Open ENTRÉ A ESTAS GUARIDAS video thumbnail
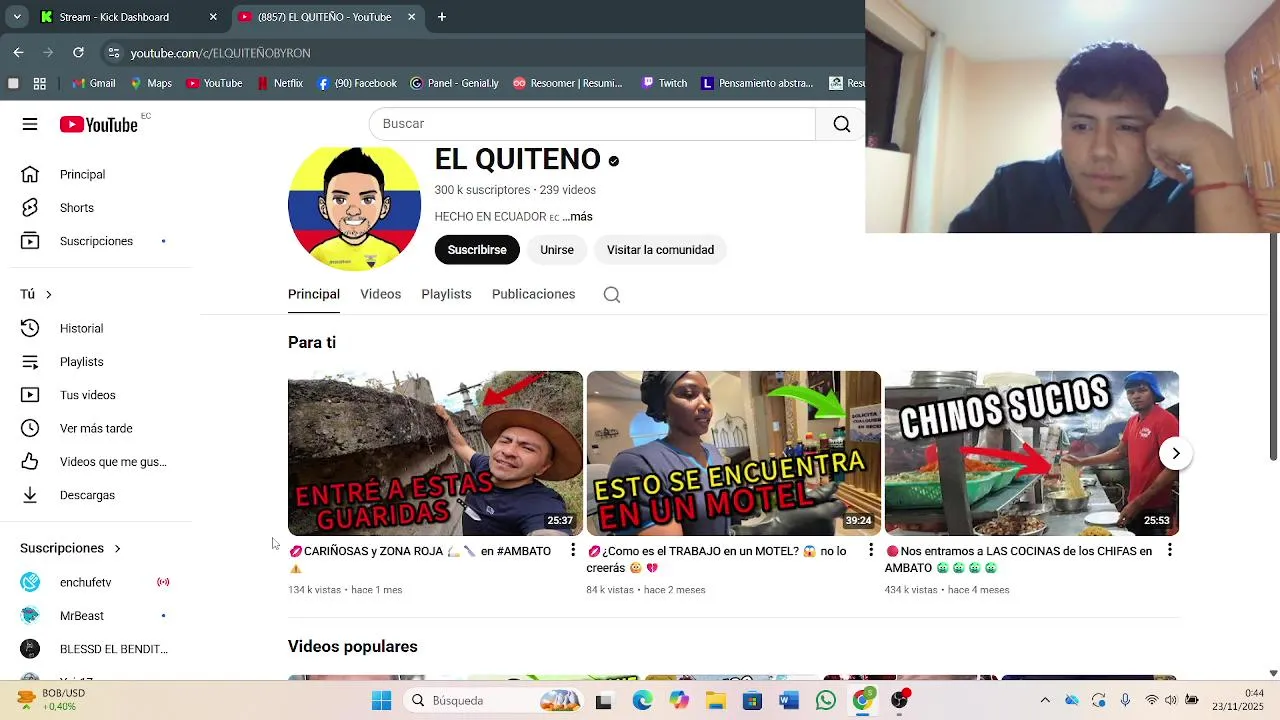Image resolution: width=1280 pixels, height=720 pixels. click(x=435, y=453)
